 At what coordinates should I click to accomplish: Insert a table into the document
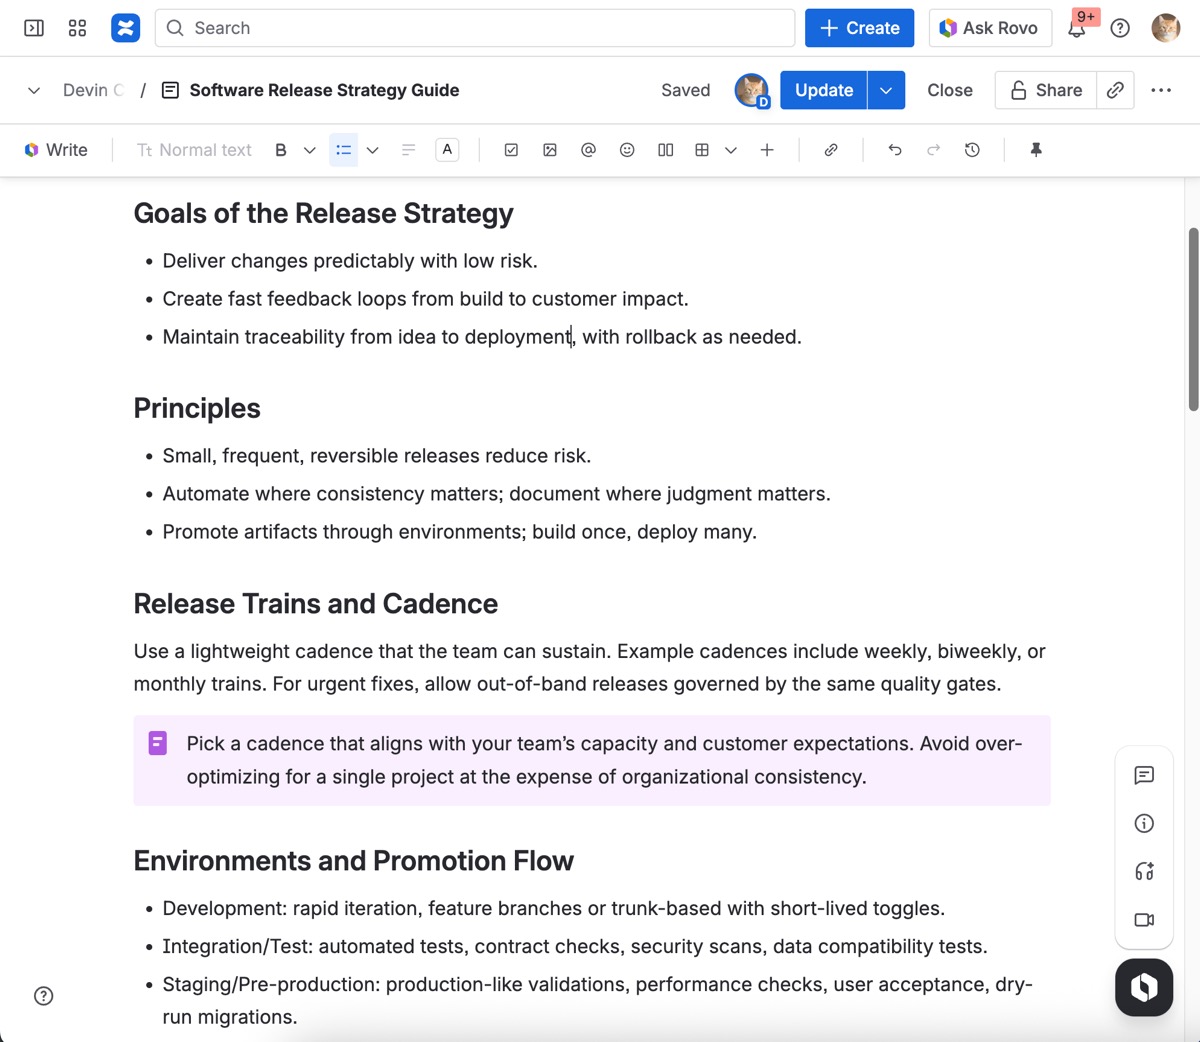[x=702, y=149]
